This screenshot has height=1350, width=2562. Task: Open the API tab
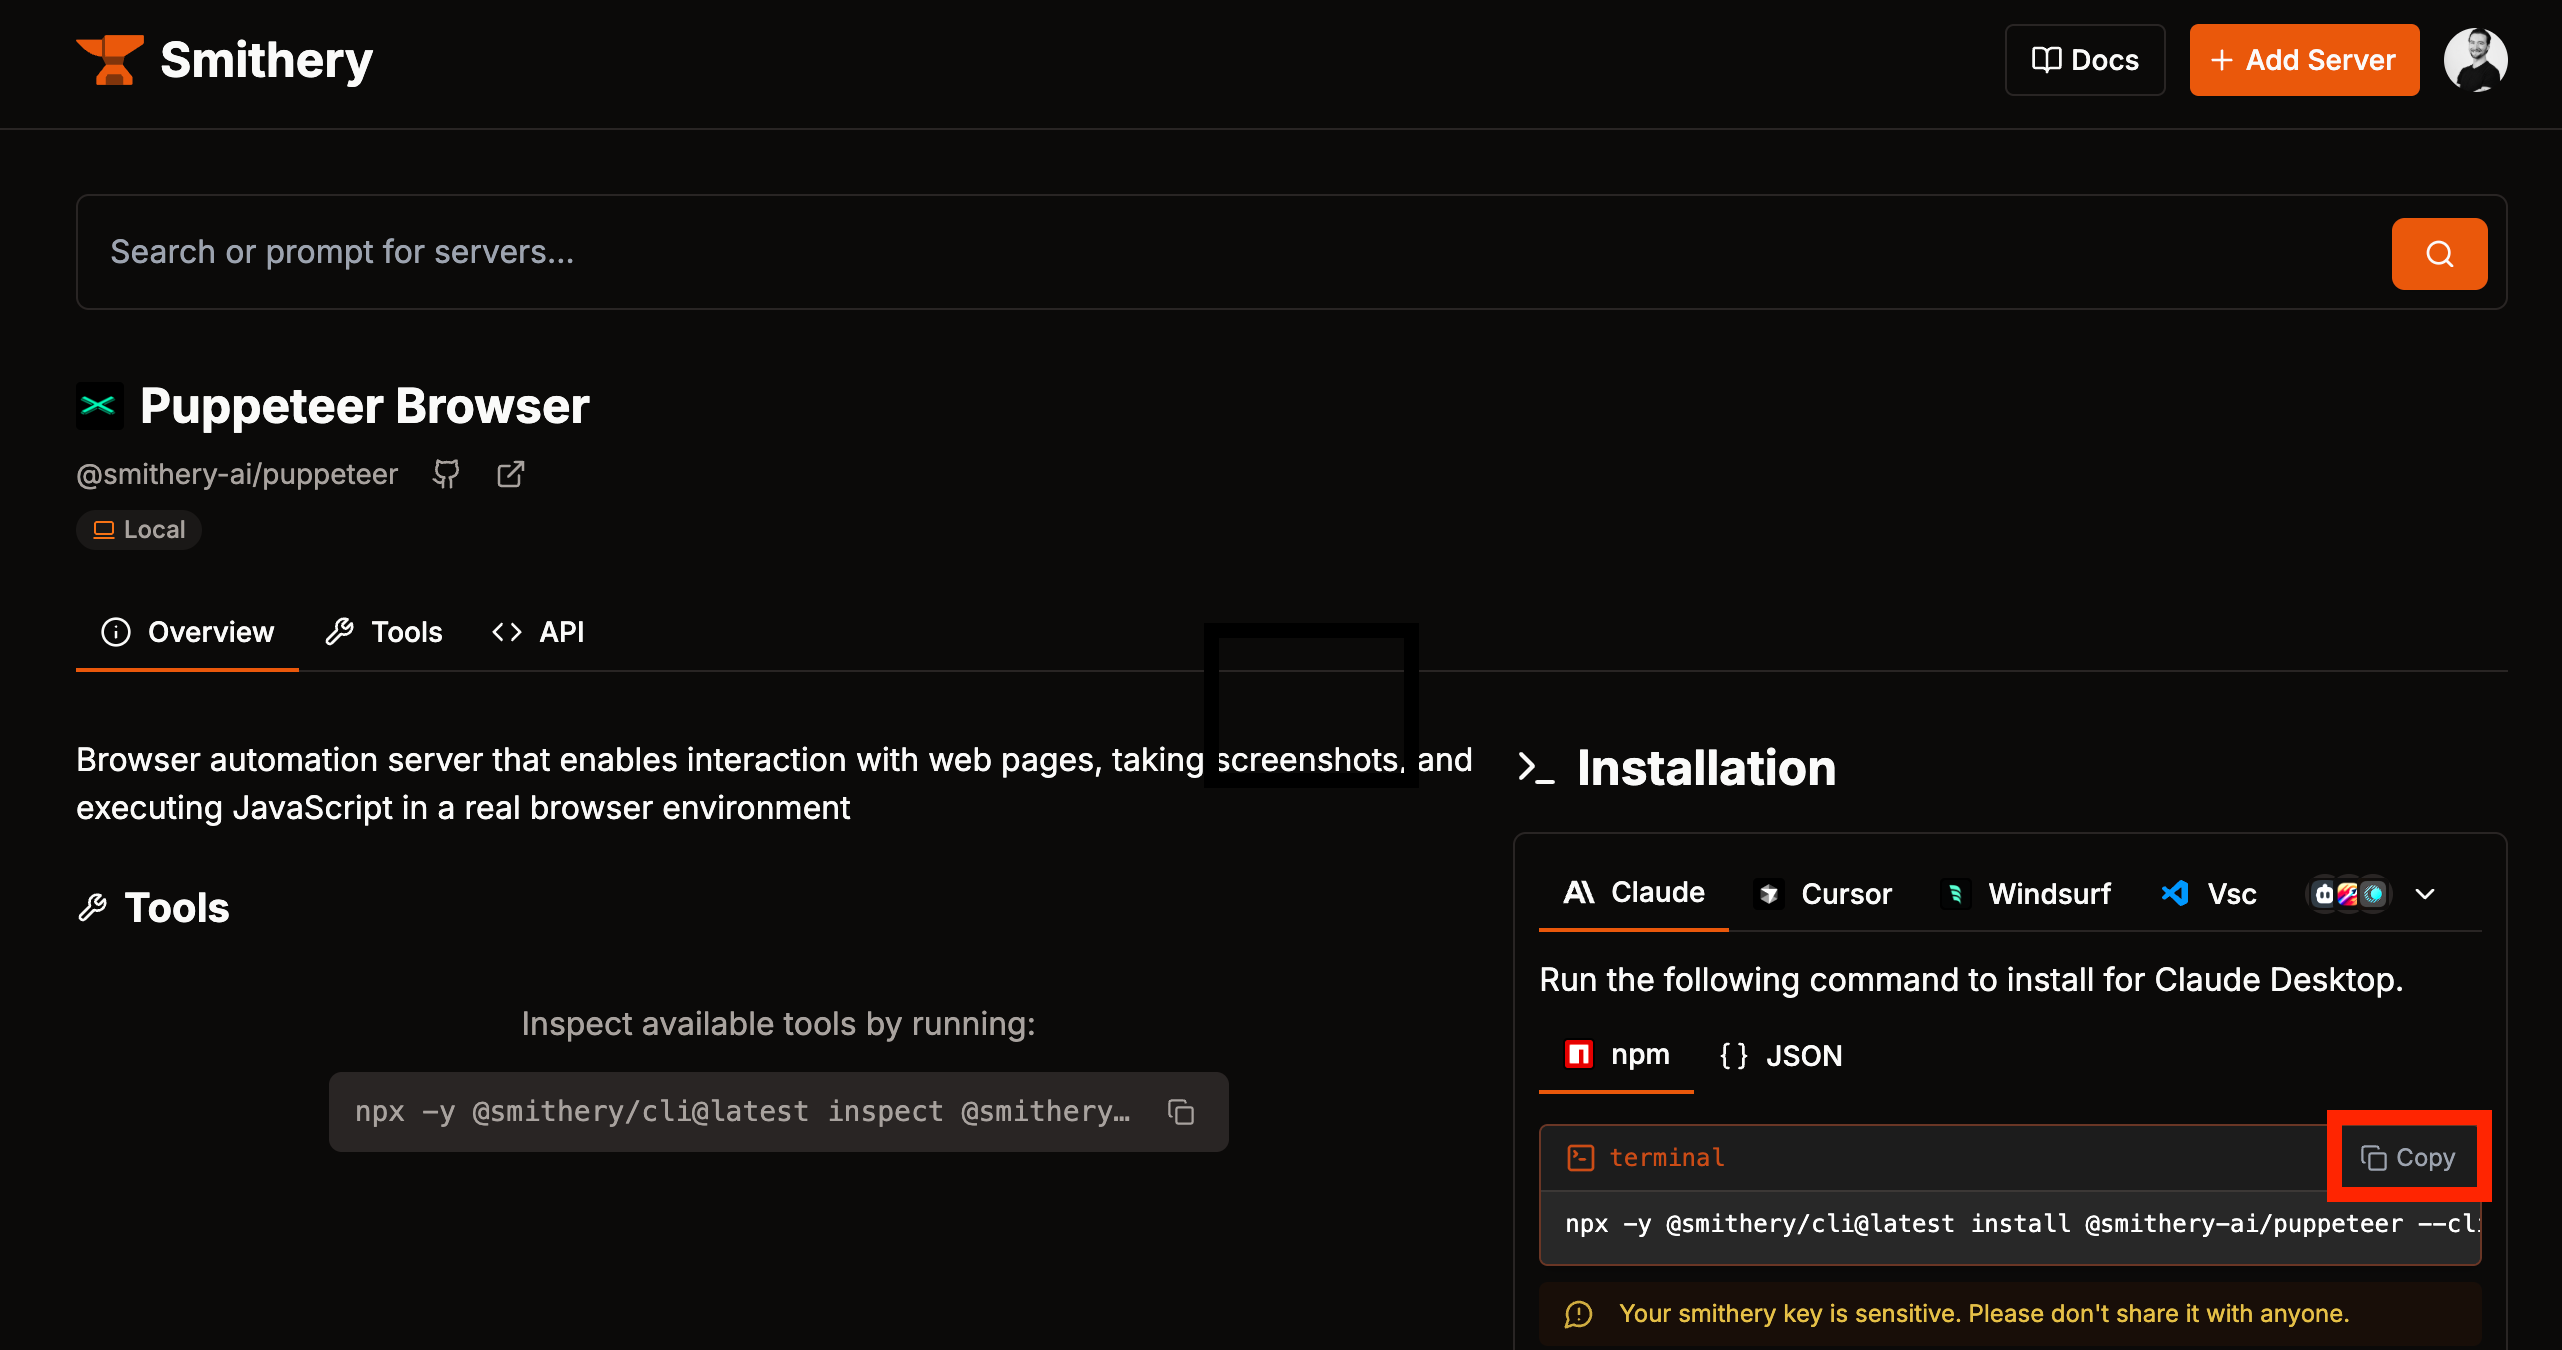(x=539, y=632)
